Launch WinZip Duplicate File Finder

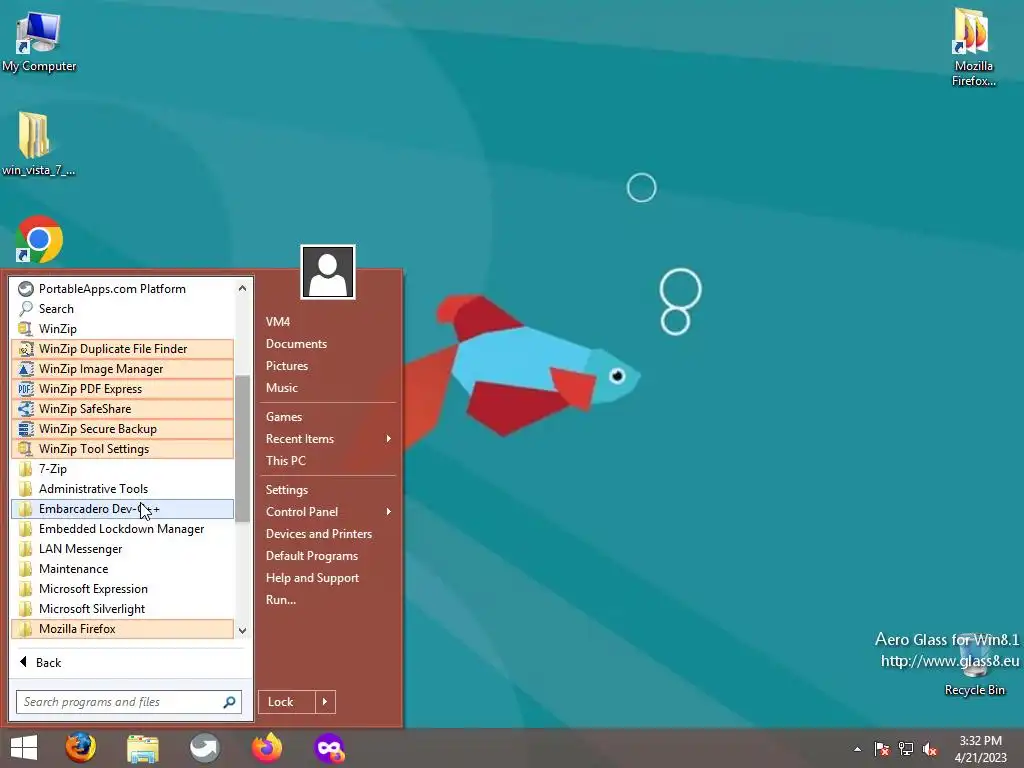point(123,349)
